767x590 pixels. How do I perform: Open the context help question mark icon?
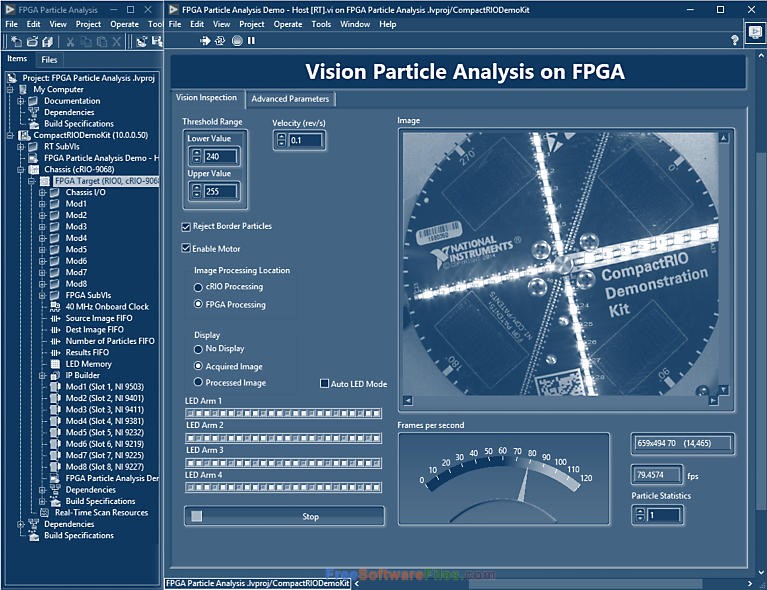(x=734, y=40)
